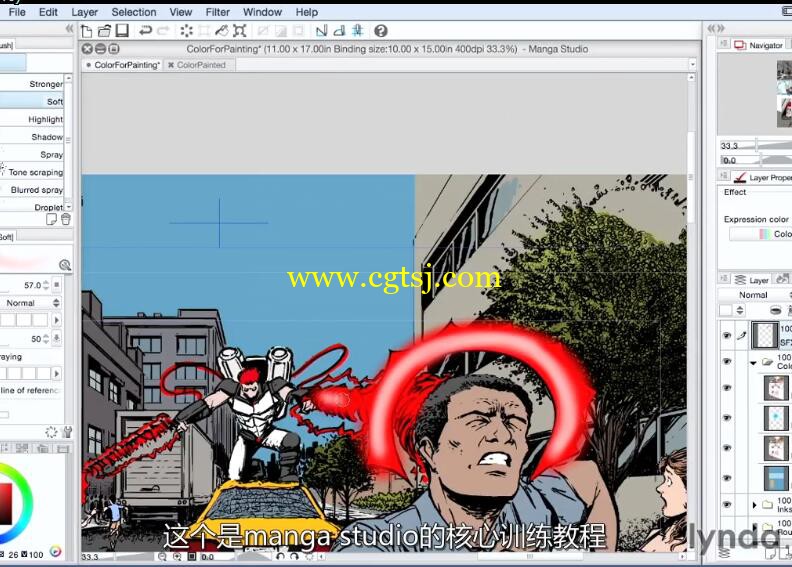The height and width of the screenshot is (567, 792).
Task: Click the Fill bucket toolbar icon
Action: [x=221, y=31]
